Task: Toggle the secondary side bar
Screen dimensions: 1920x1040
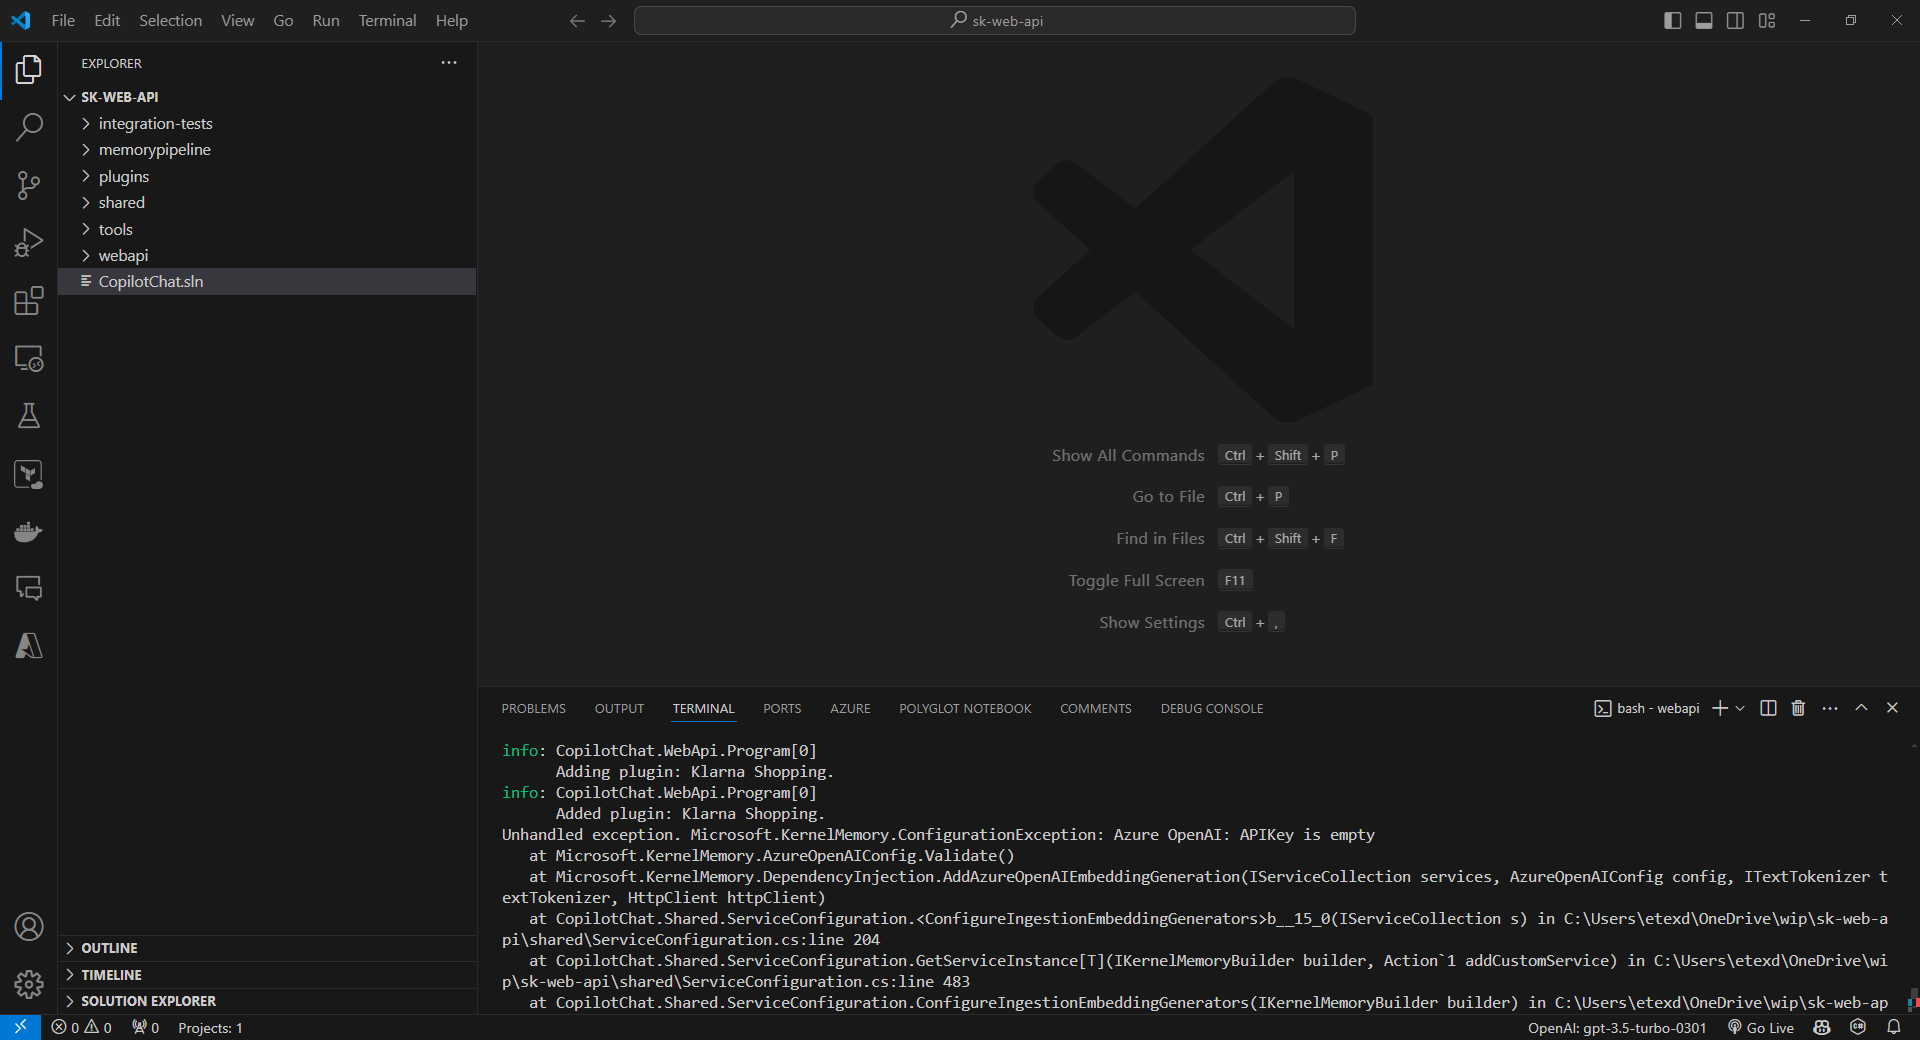Action: click(1736, 20)
